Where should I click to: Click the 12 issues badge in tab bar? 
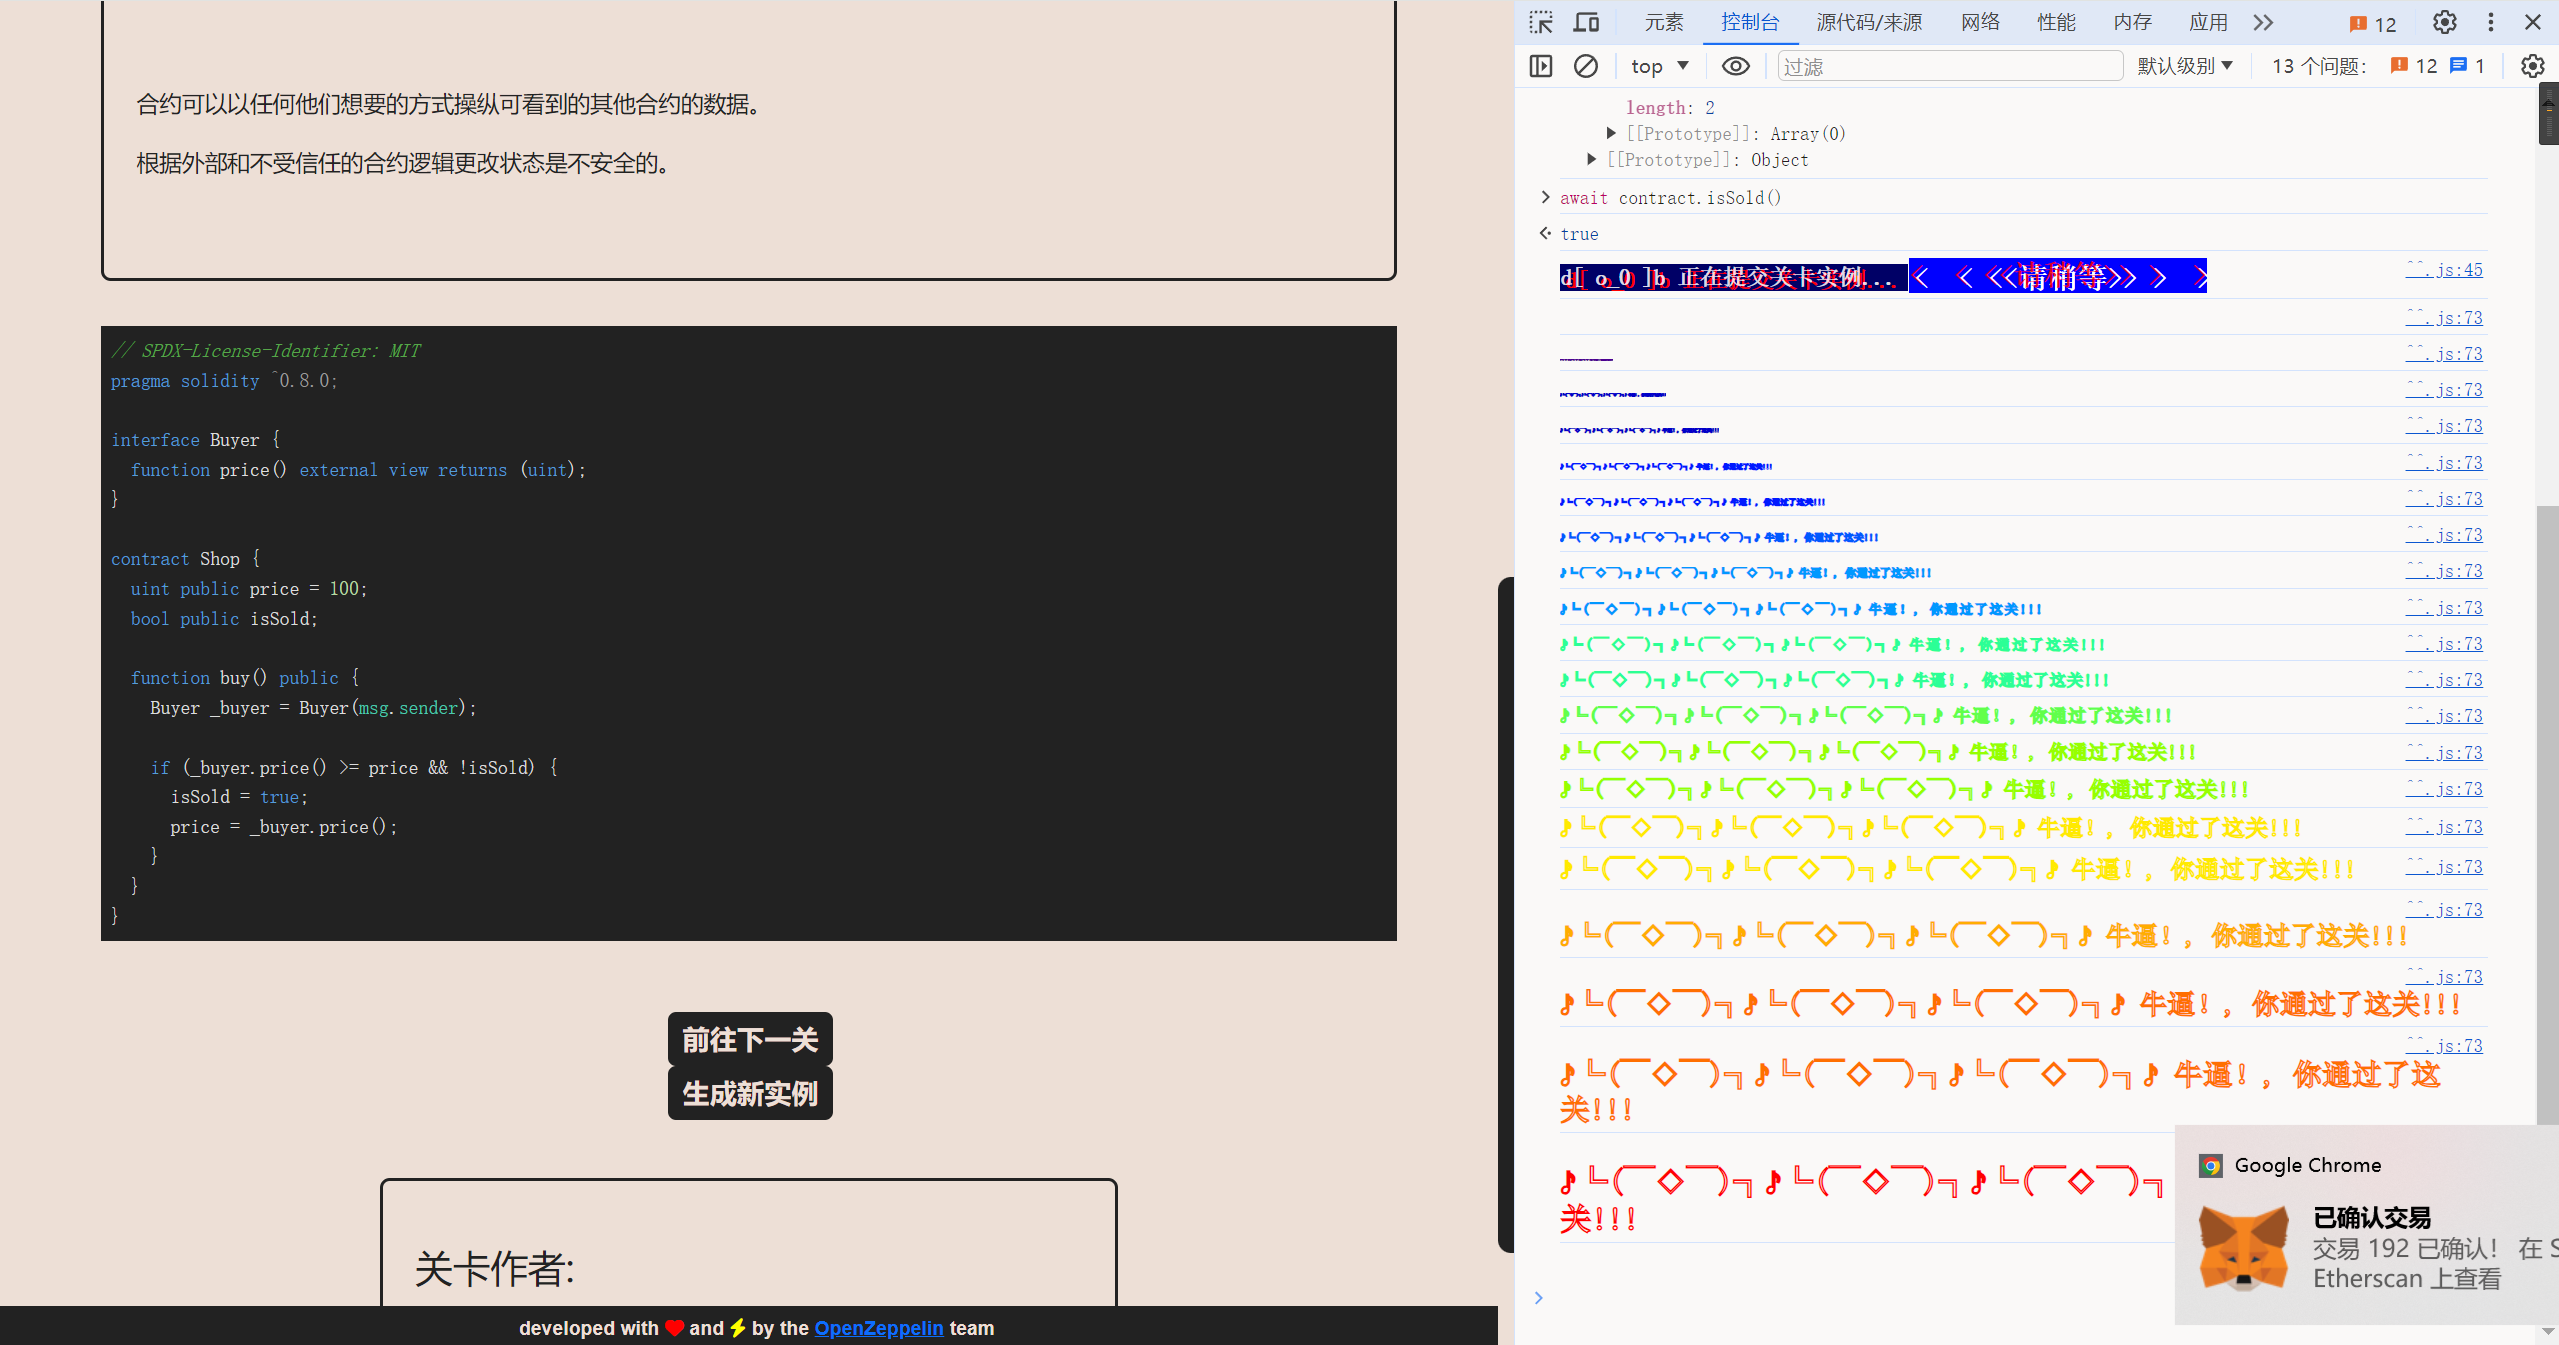[x=2373, y=24]
